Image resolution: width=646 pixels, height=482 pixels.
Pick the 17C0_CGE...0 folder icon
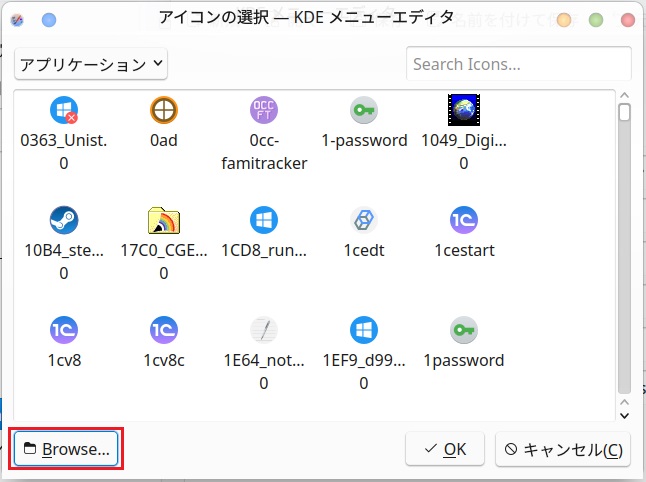click(163, 220)
